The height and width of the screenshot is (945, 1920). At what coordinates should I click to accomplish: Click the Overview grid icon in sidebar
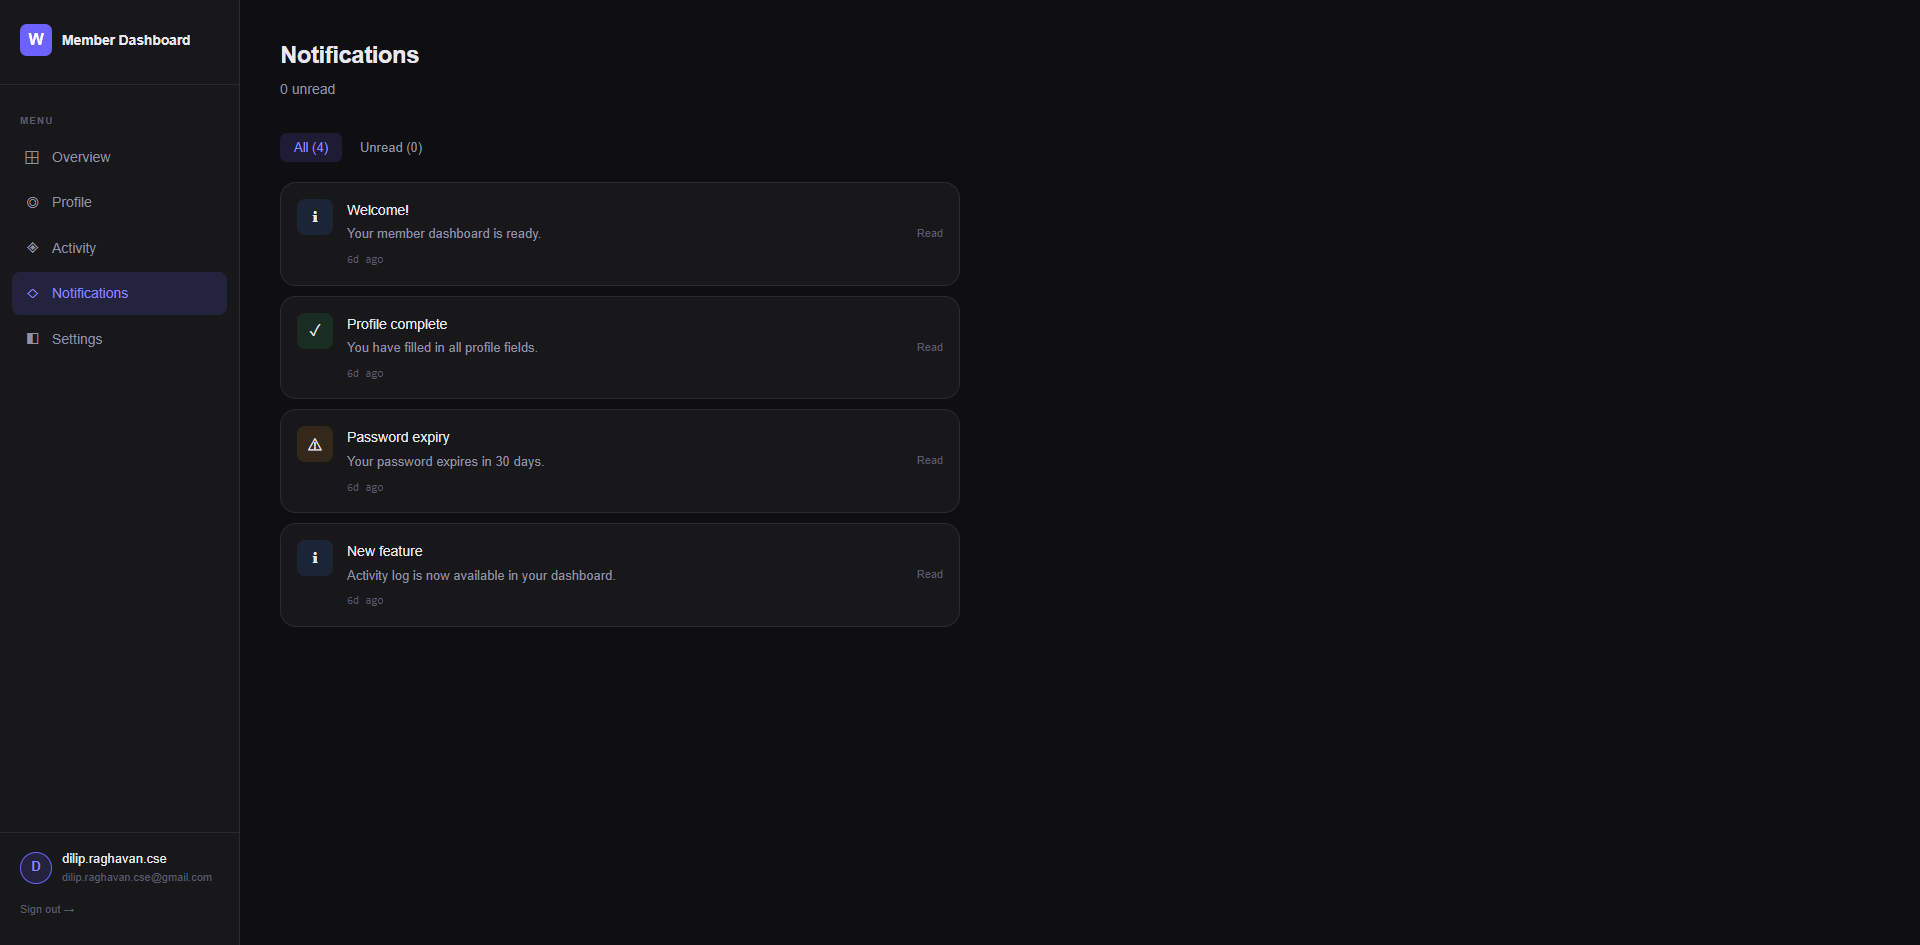point(32,157)
